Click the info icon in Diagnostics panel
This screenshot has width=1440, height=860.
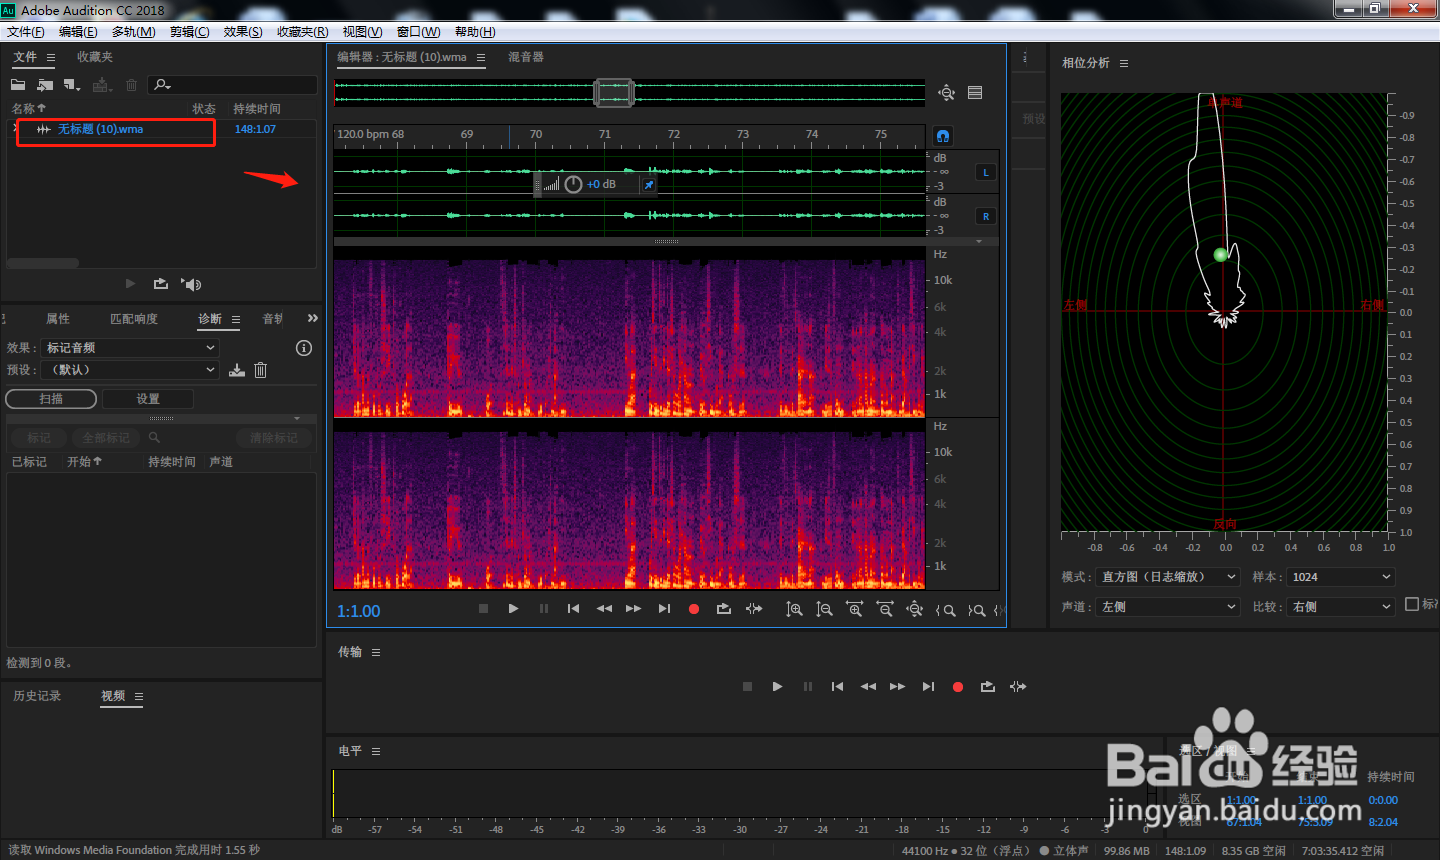(304, 348)
